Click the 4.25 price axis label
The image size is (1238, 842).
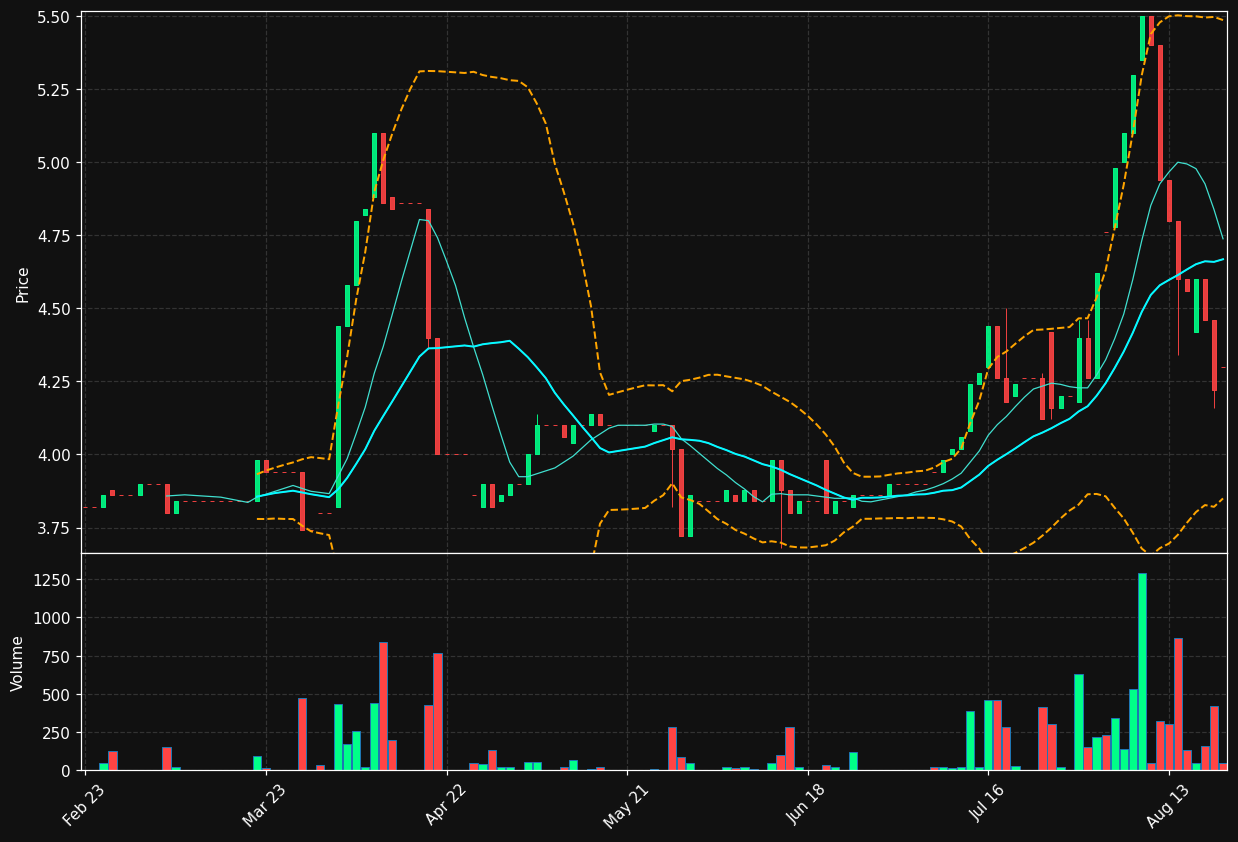(x=53, y=382)
